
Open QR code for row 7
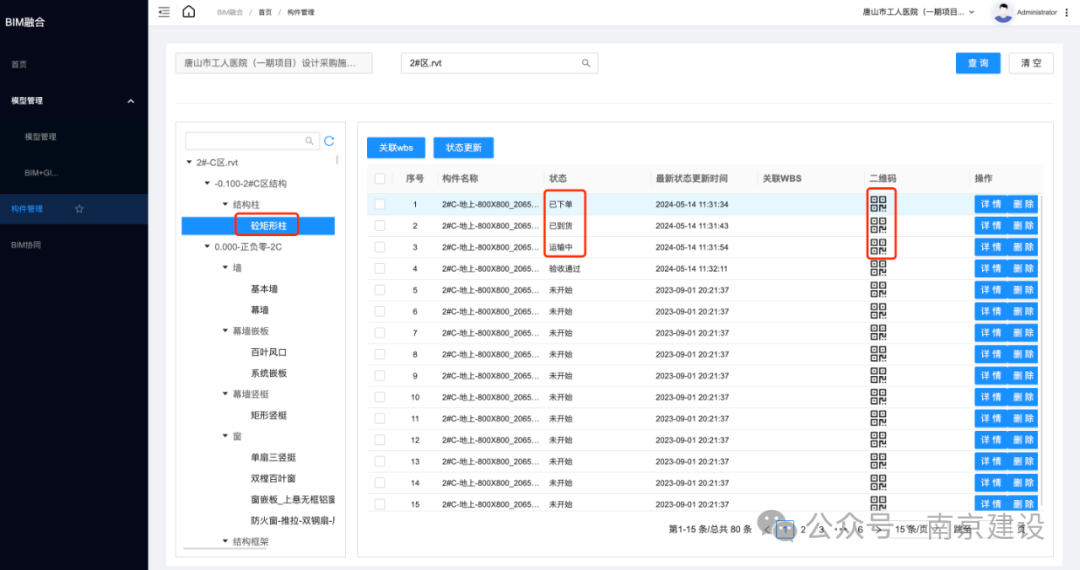click(x=878, y=332)
